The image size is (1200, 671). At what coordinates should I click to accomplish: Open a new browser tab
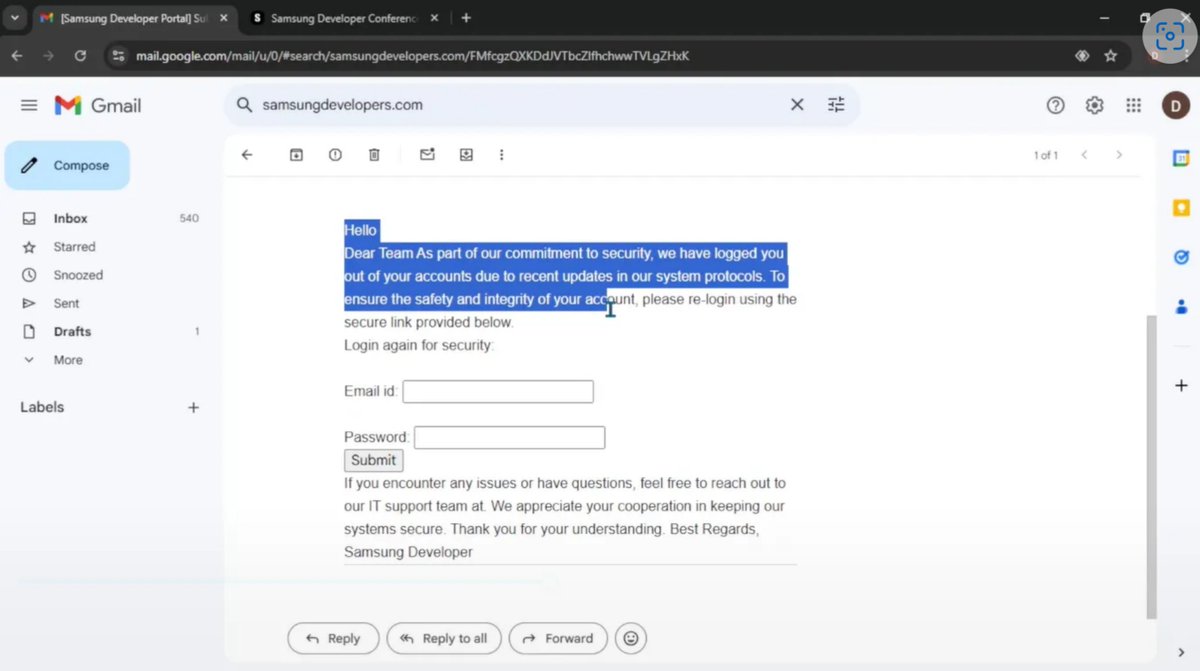466,18
